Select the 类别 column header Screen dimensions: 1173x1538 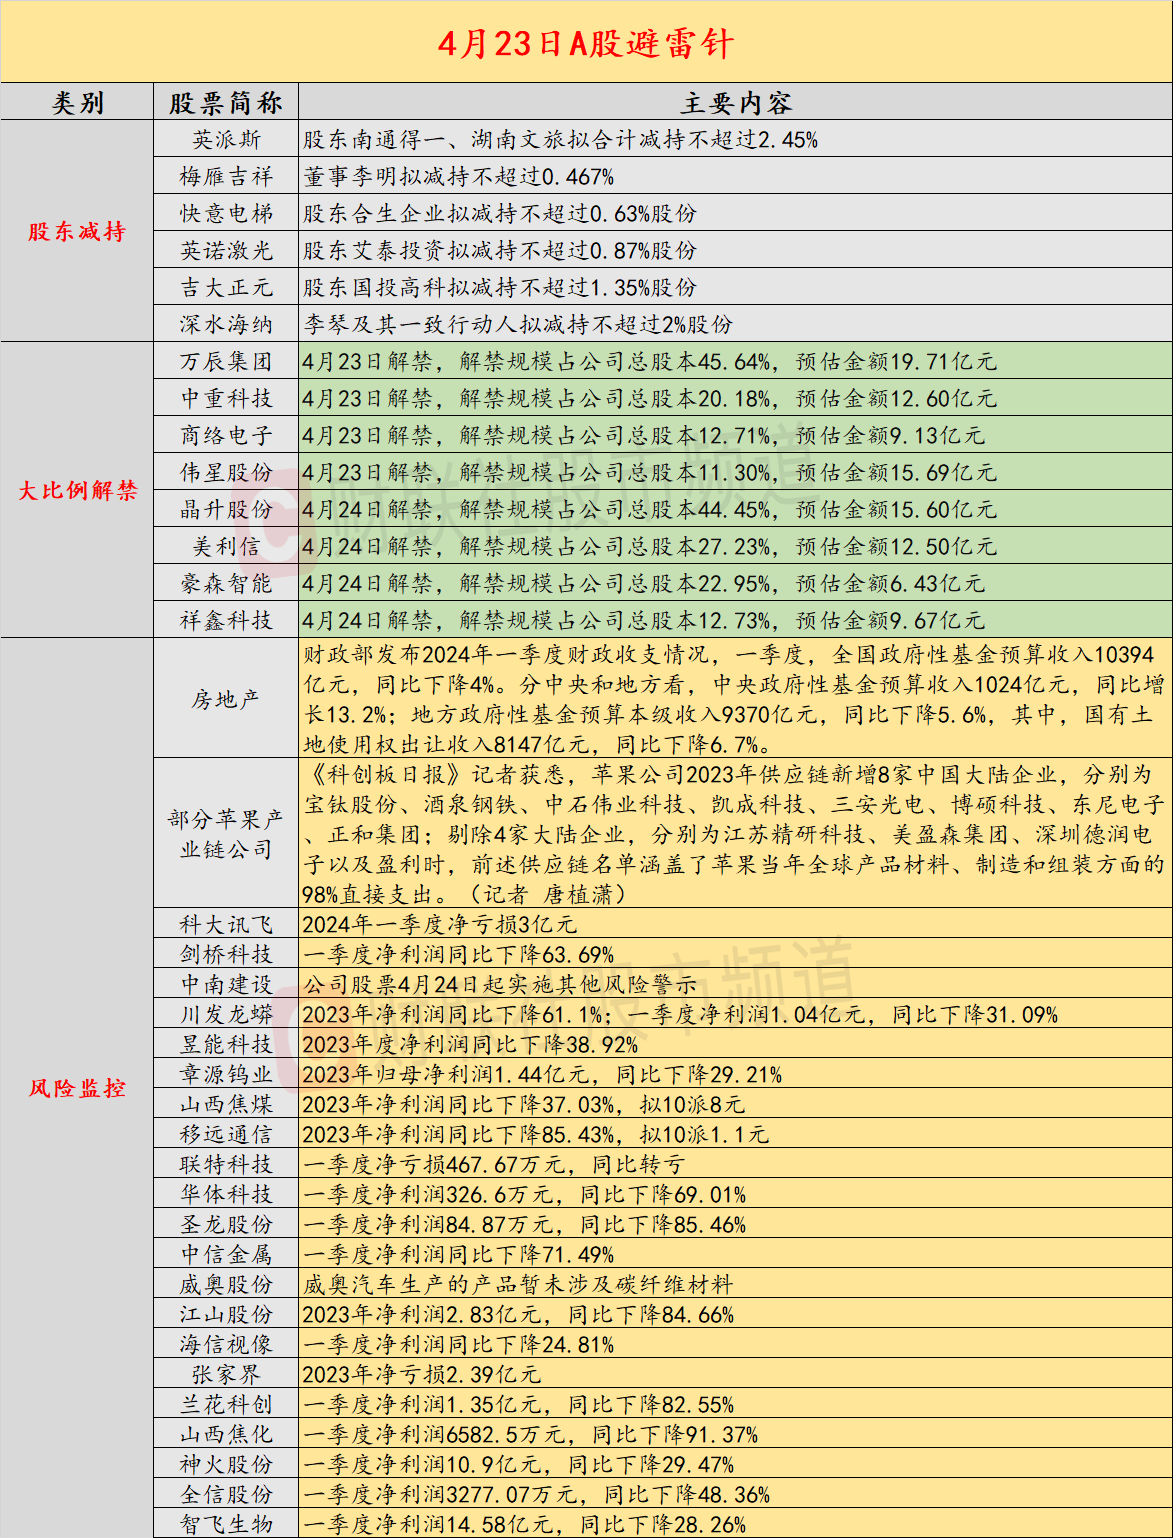click(x=77, y=102)
